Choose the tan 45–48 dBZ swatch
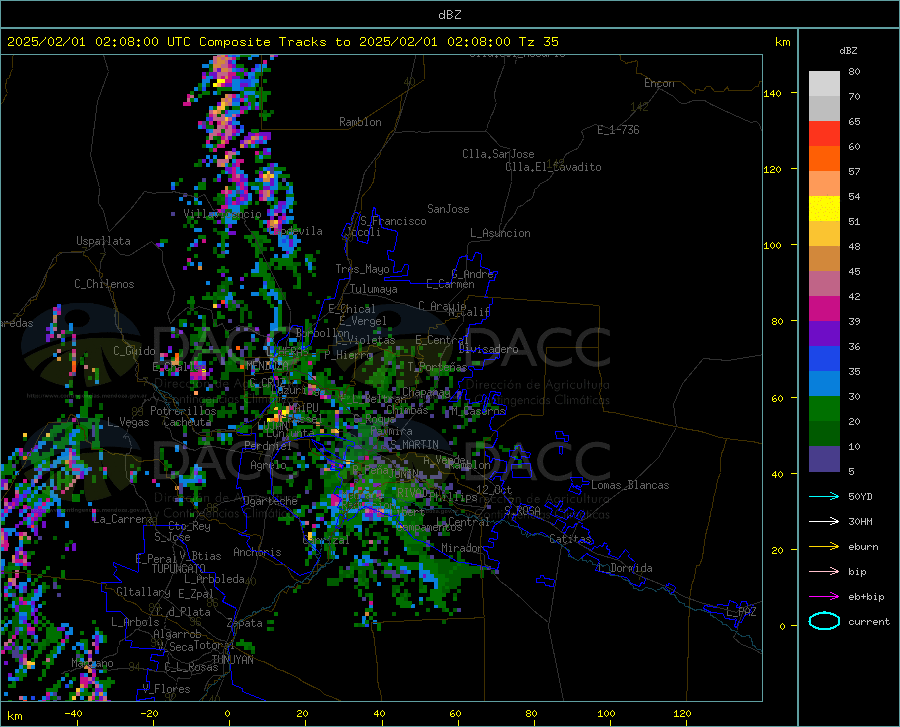The height and width of the screenshot is (727, 900). pyautogui.click(x=824, y=259)
